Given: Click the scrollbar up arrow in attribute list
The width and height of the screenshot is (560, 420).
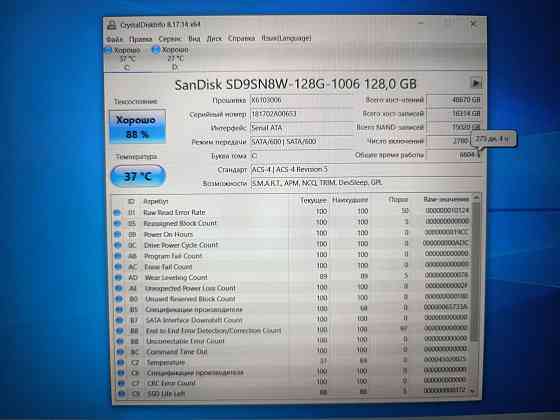Looking at the screenshot, I should [476, 198].
